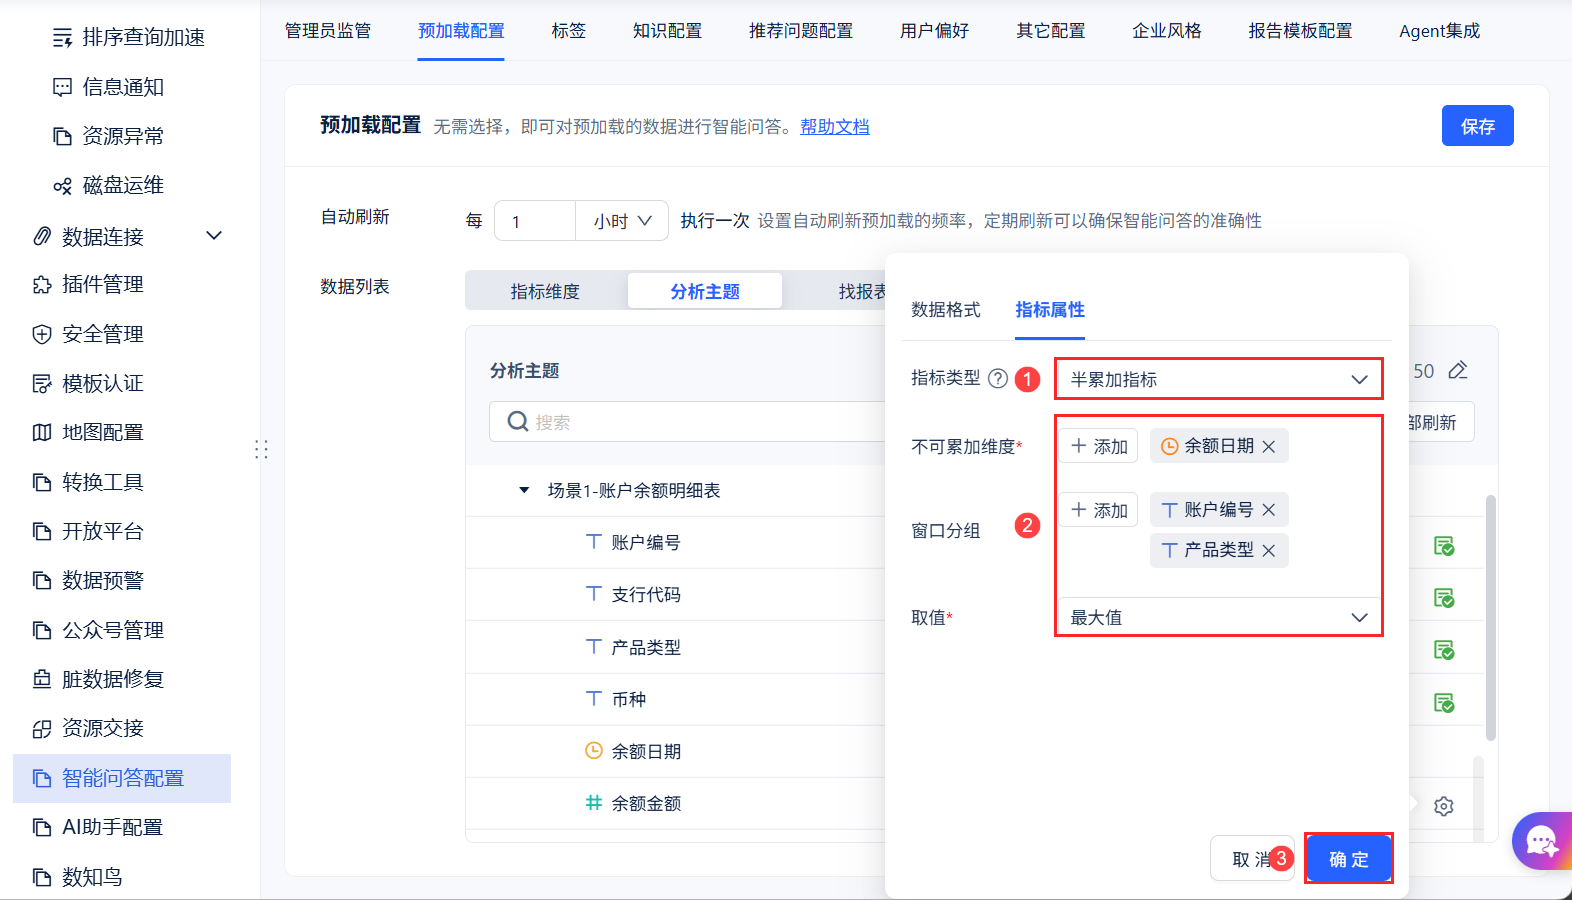
Task: Collapse the 场景1-账户余额明细表 tree node
Action: coord(524,490)
